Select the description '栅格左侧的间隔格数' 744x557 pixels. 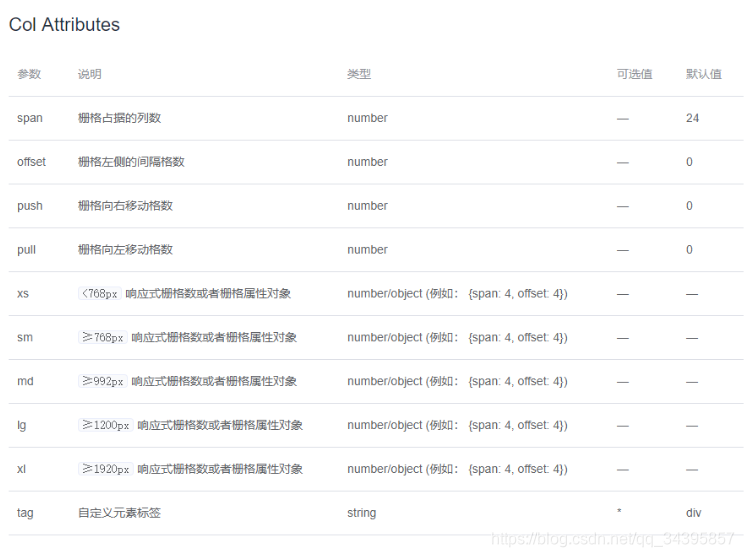(x=131, y=162)
